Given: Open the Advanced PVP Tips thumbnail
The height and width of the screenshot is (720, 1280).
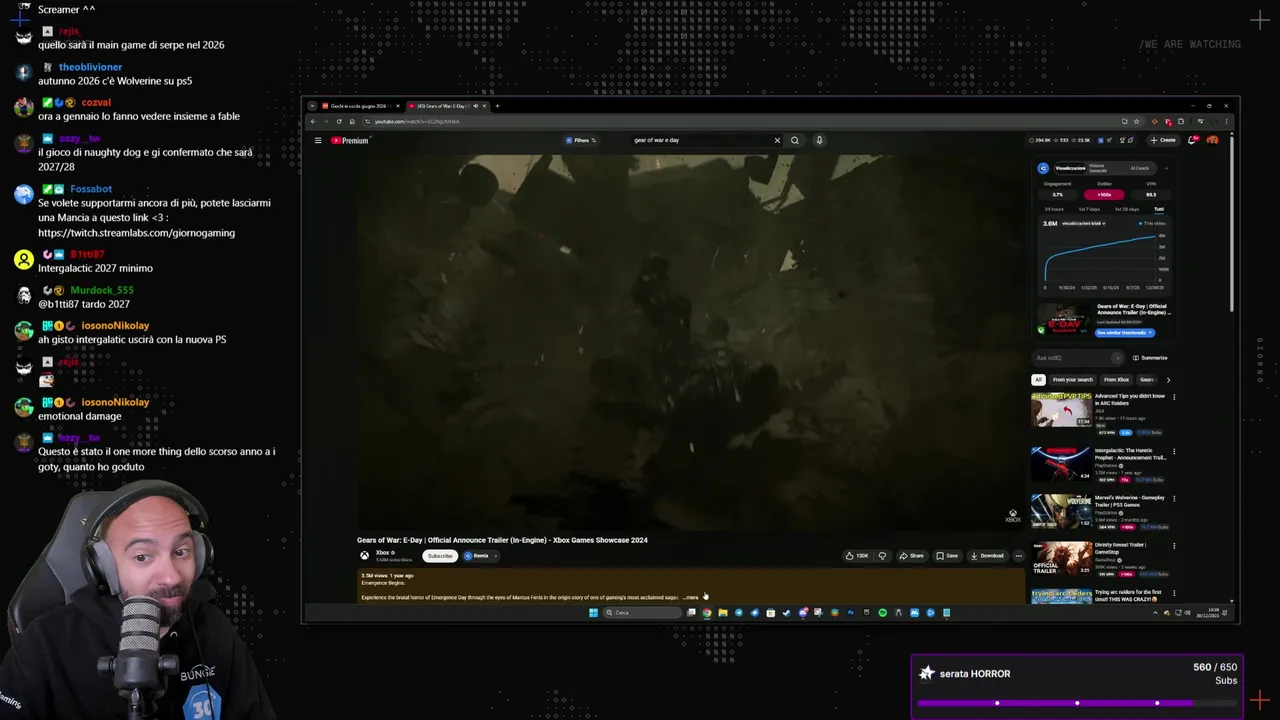Looking at the screenshot, I should pyautogui.click(x=1061, y=409).
